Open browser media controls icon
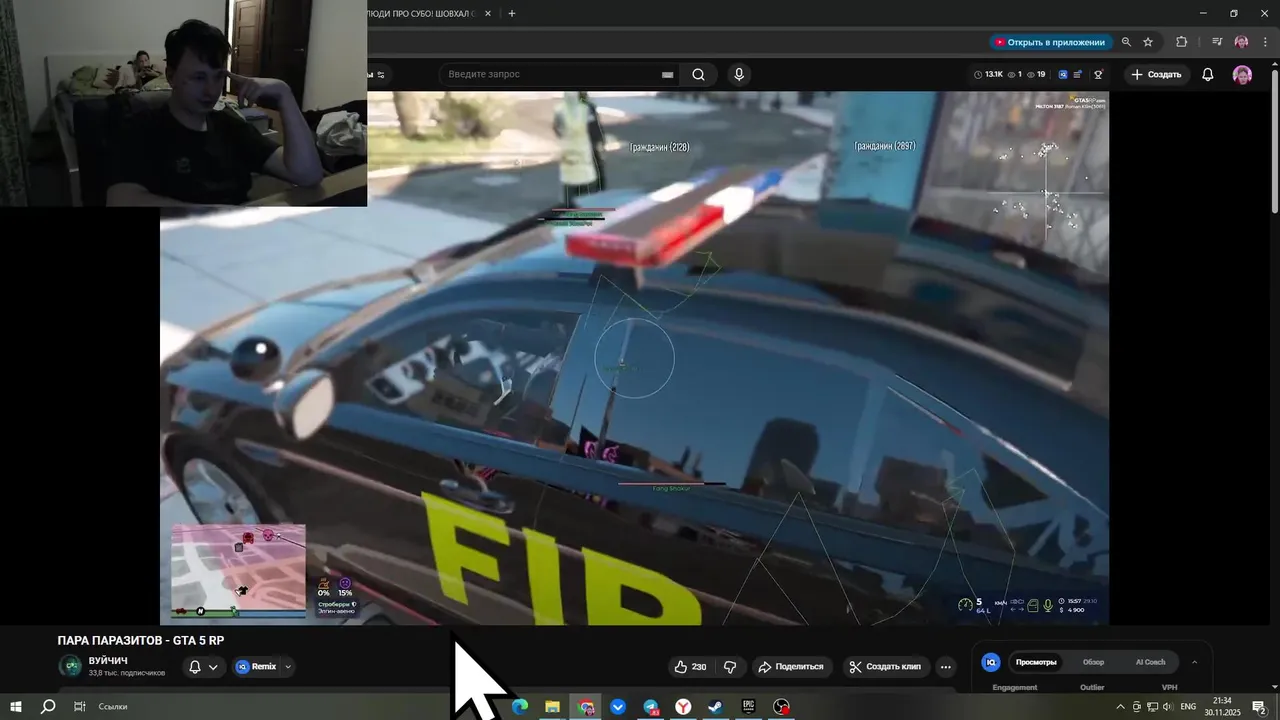The height and width of the screenshot is (720, 1280). coord(1217,42)
